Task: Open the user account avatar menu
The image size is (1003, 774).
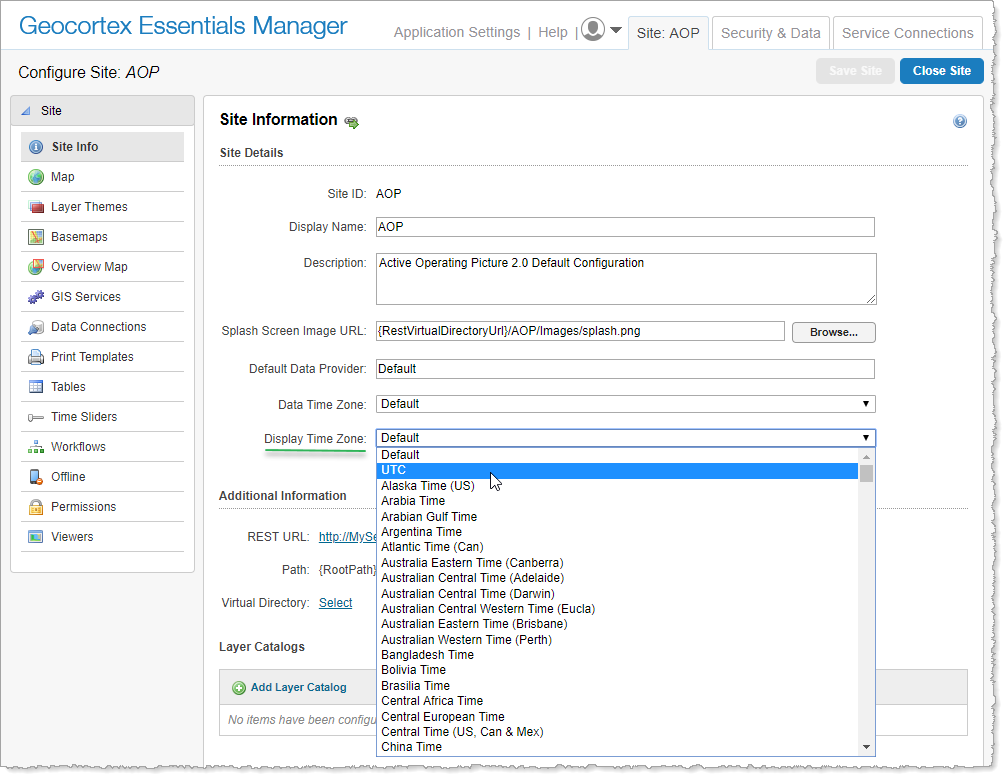Action: pos(593,29)
